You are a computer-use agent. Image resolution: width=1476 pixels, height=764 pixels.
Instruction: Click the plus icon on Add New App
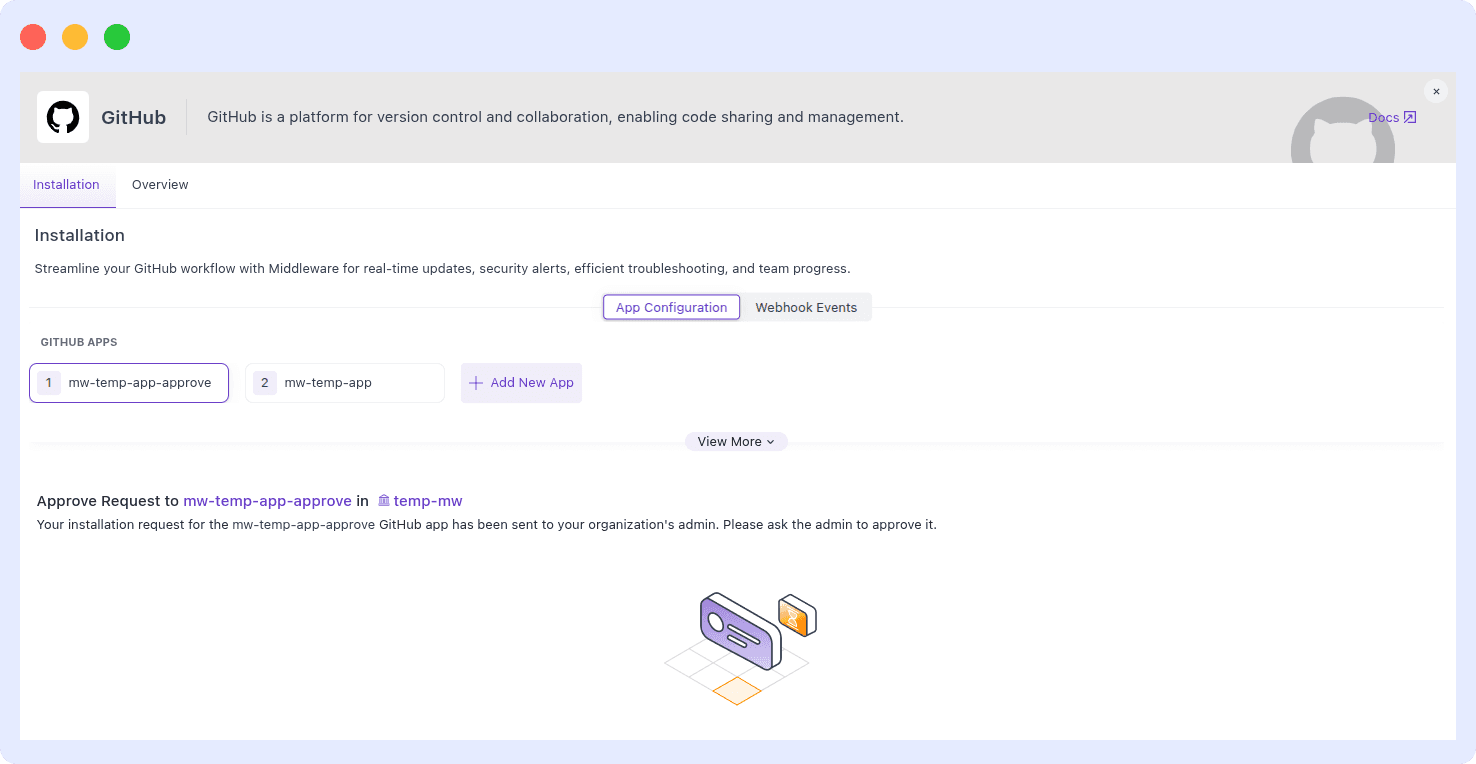(475, 382)
